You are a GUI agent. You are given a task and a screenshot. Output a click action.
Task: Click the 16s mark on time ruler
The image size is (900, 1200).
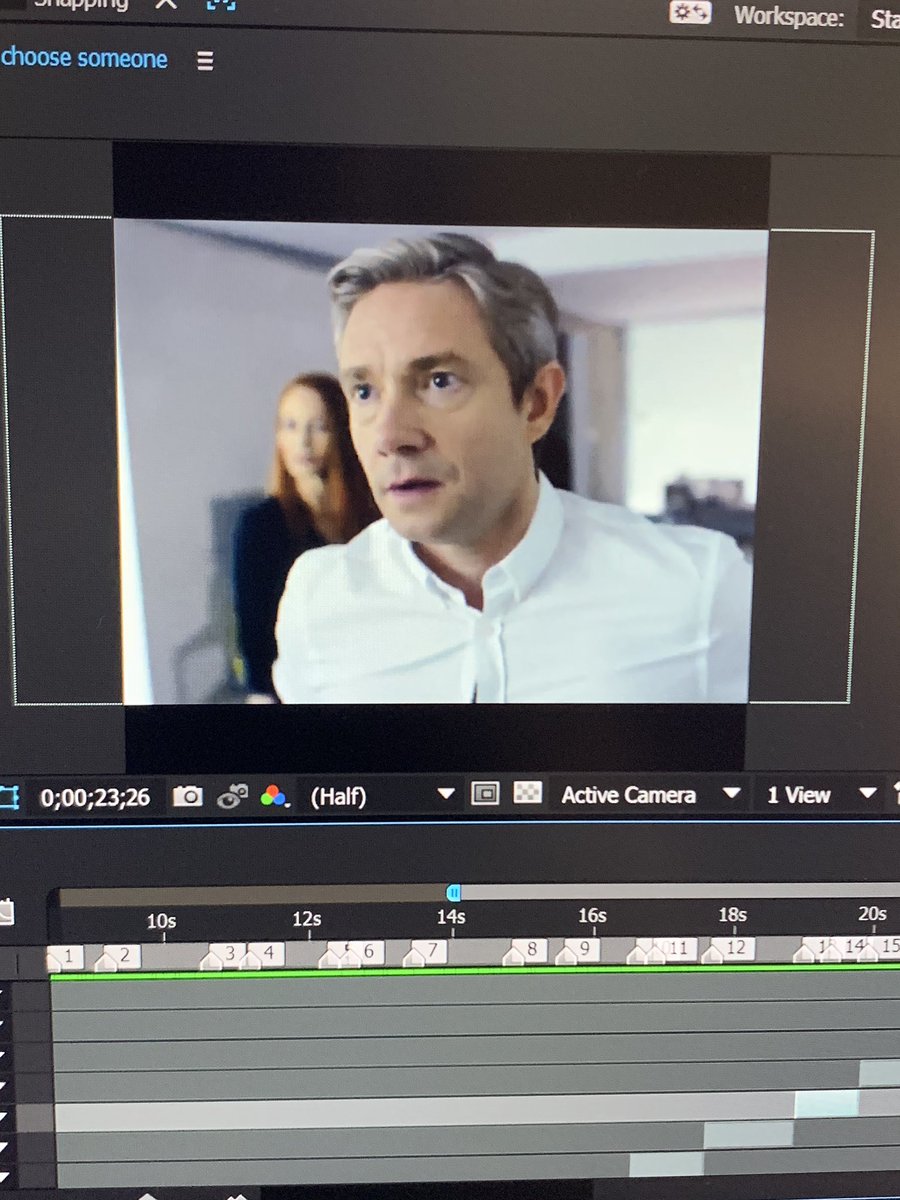click(x=592, y=915)
